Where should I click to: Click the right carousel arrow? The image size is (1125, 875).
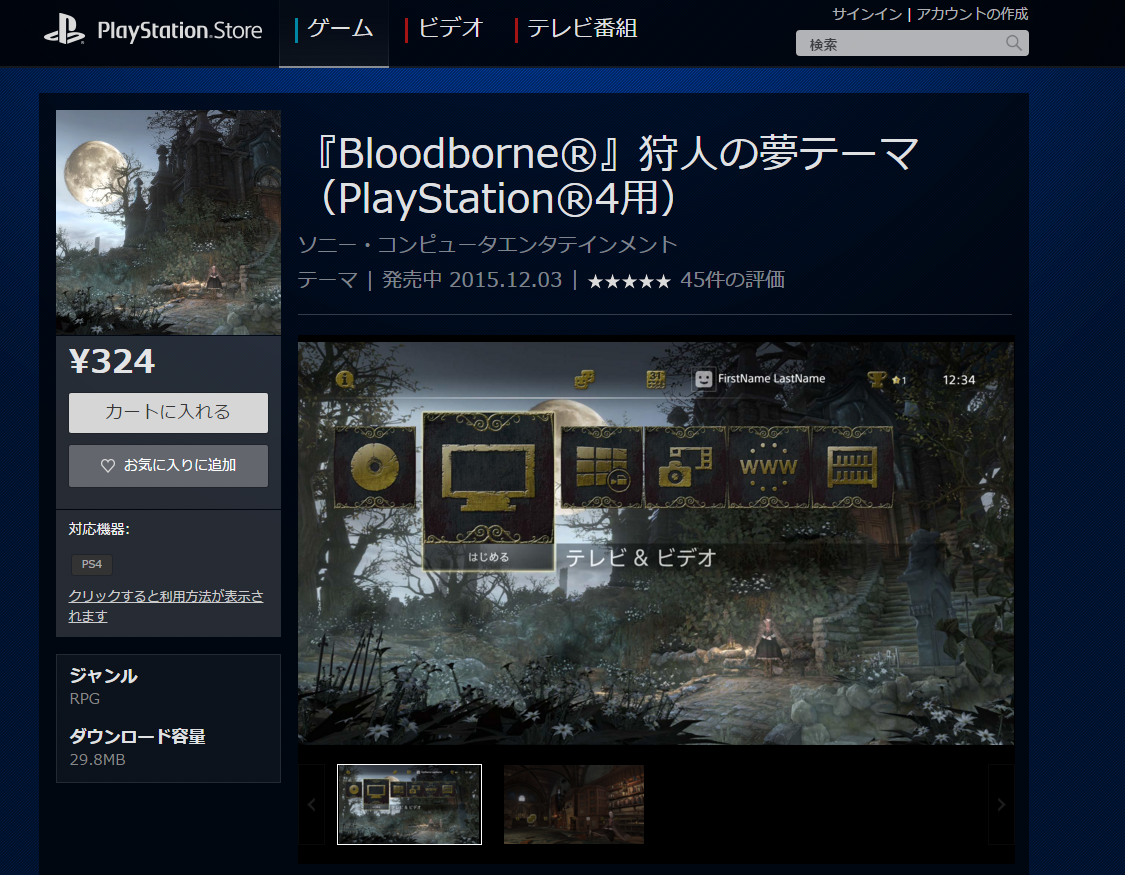pos(1001,804)
